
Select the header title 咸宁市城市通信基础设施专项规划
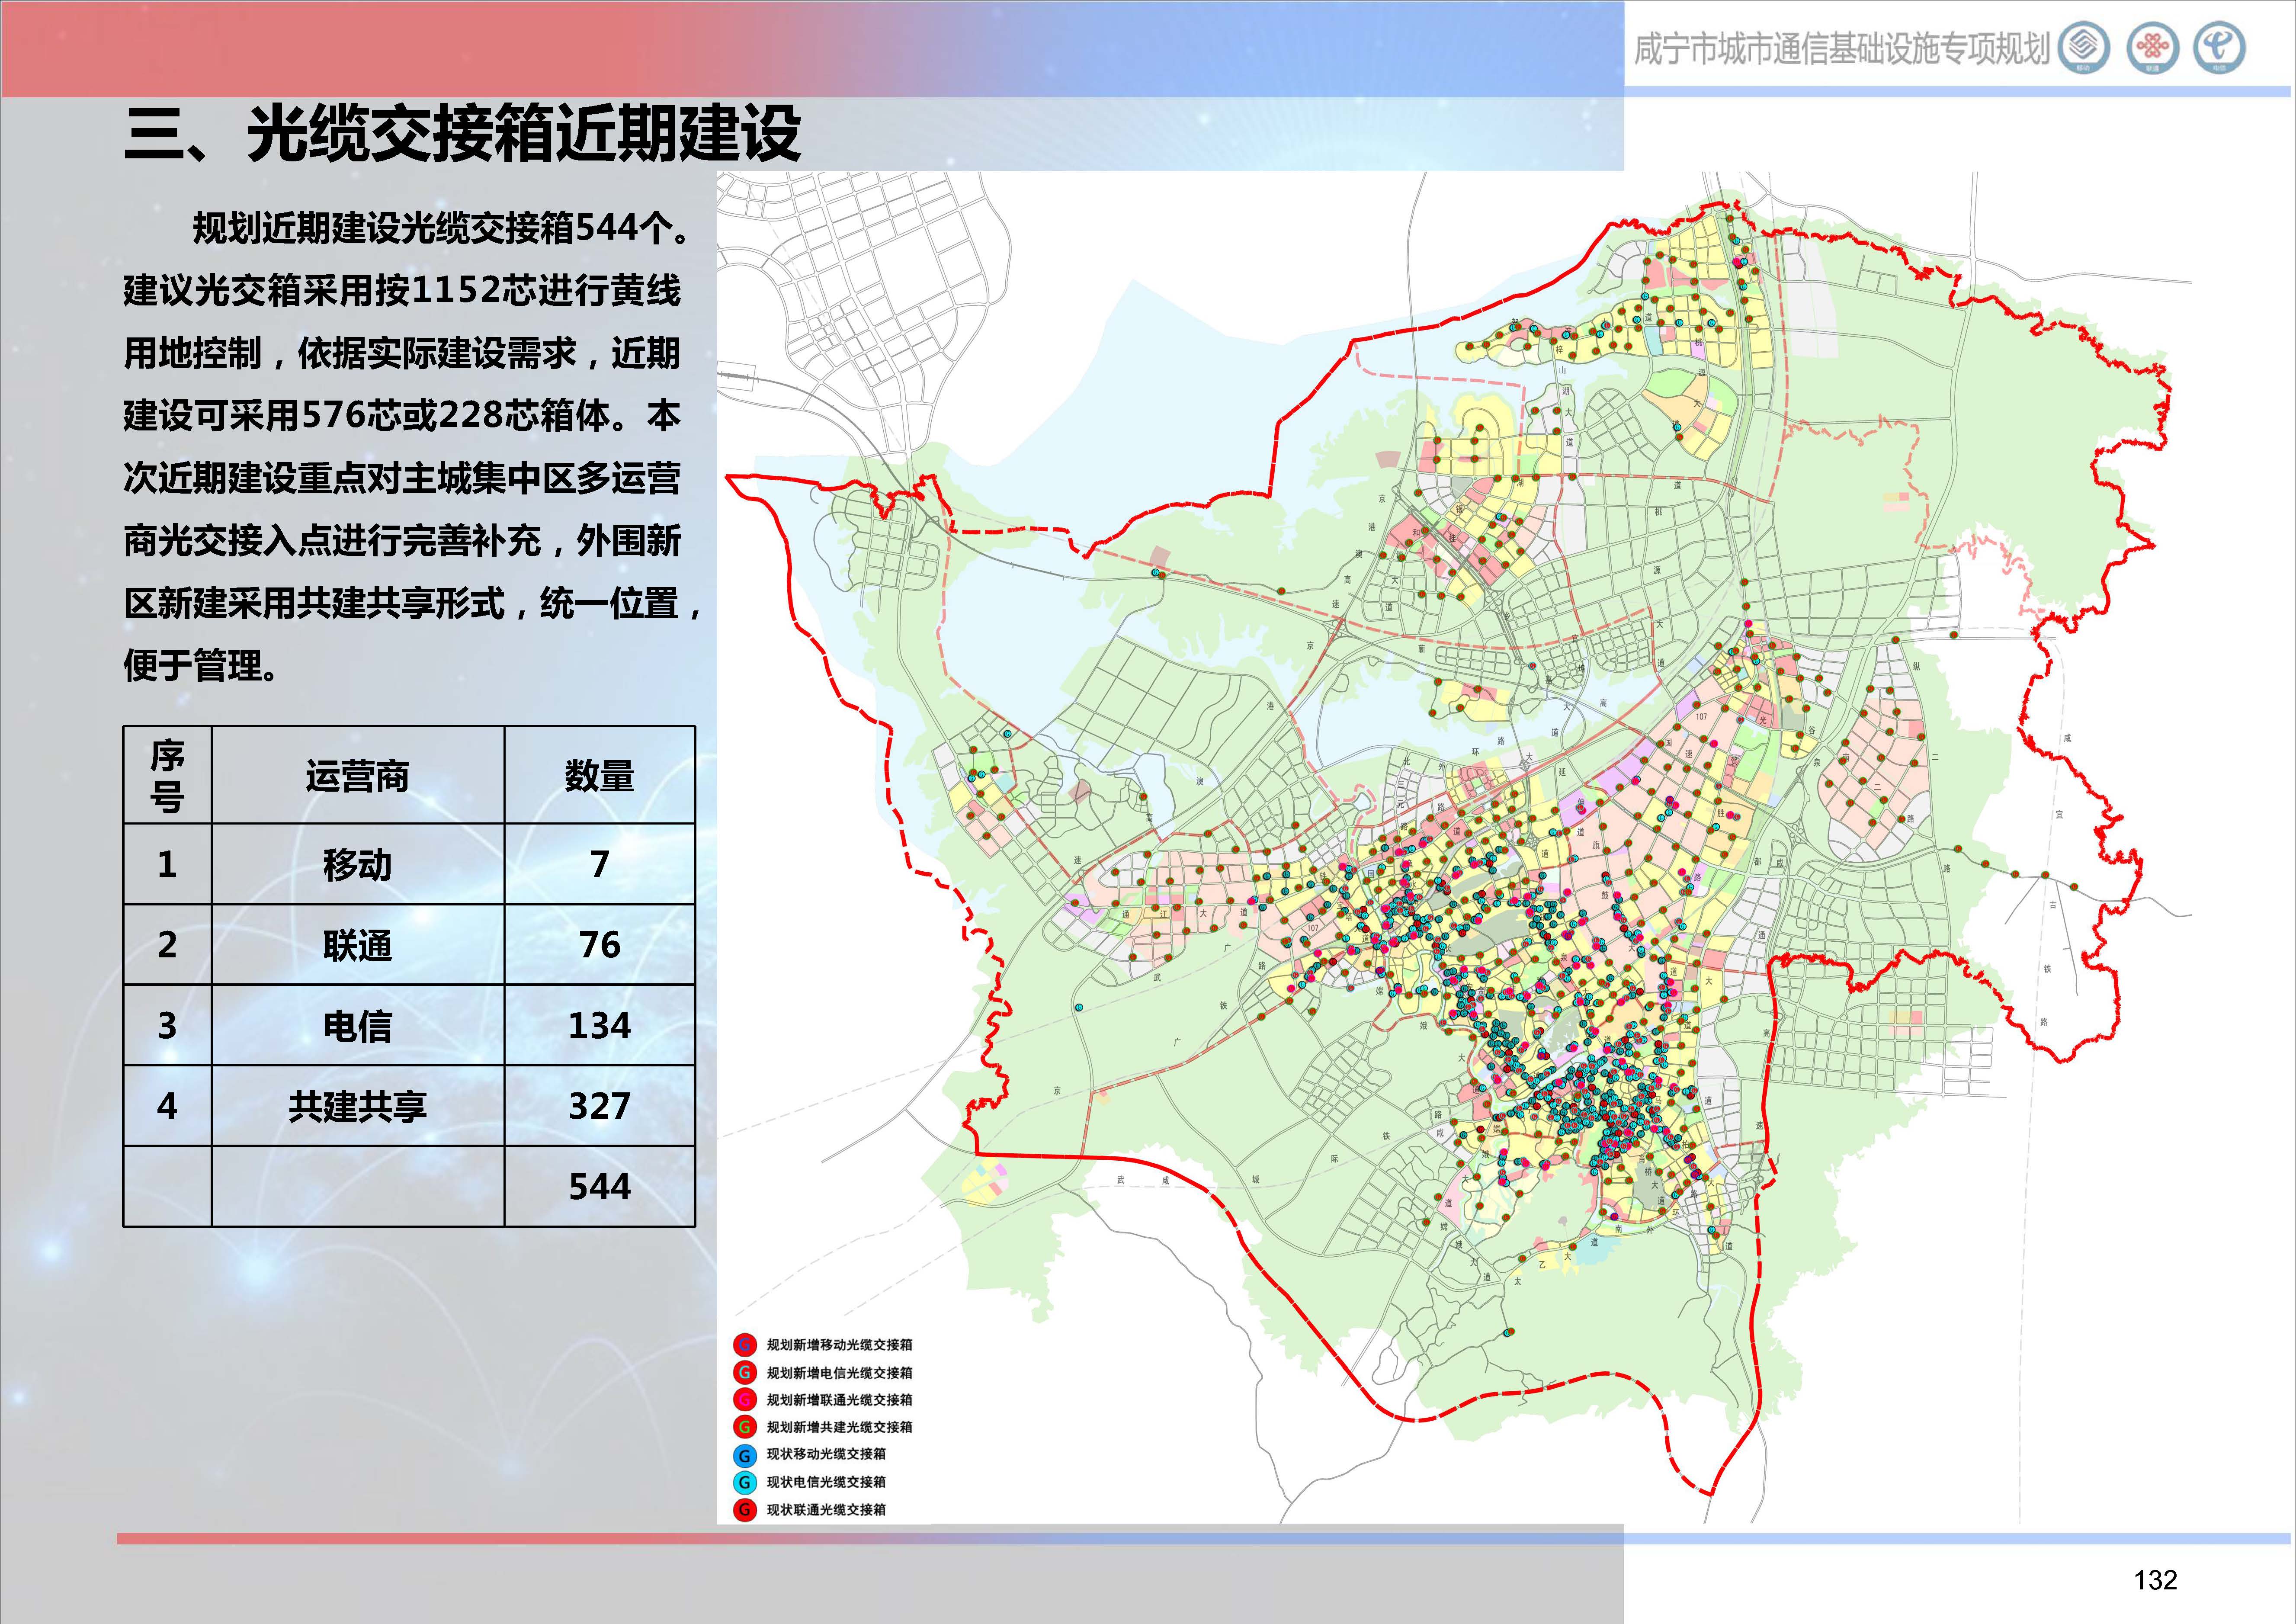(1841, 49)
